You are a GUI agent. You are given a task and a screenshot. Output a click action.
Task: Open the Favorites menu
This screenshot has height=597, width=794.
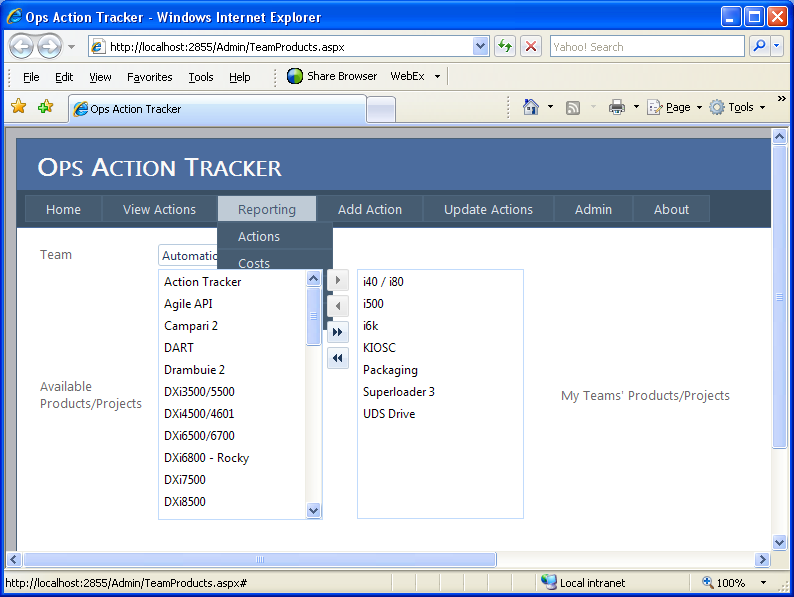point(149,77)
